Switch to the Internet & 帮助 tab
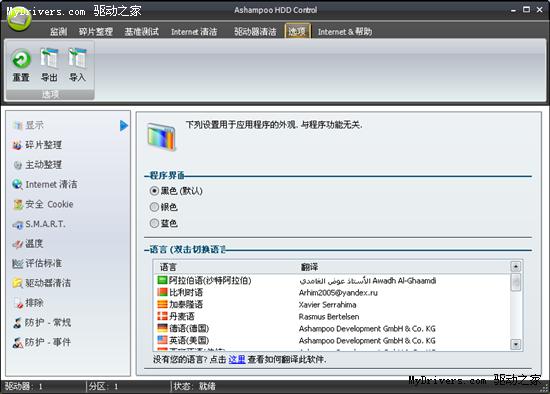The width and height of the screenshot is (550, 394). tap(345, 32)
